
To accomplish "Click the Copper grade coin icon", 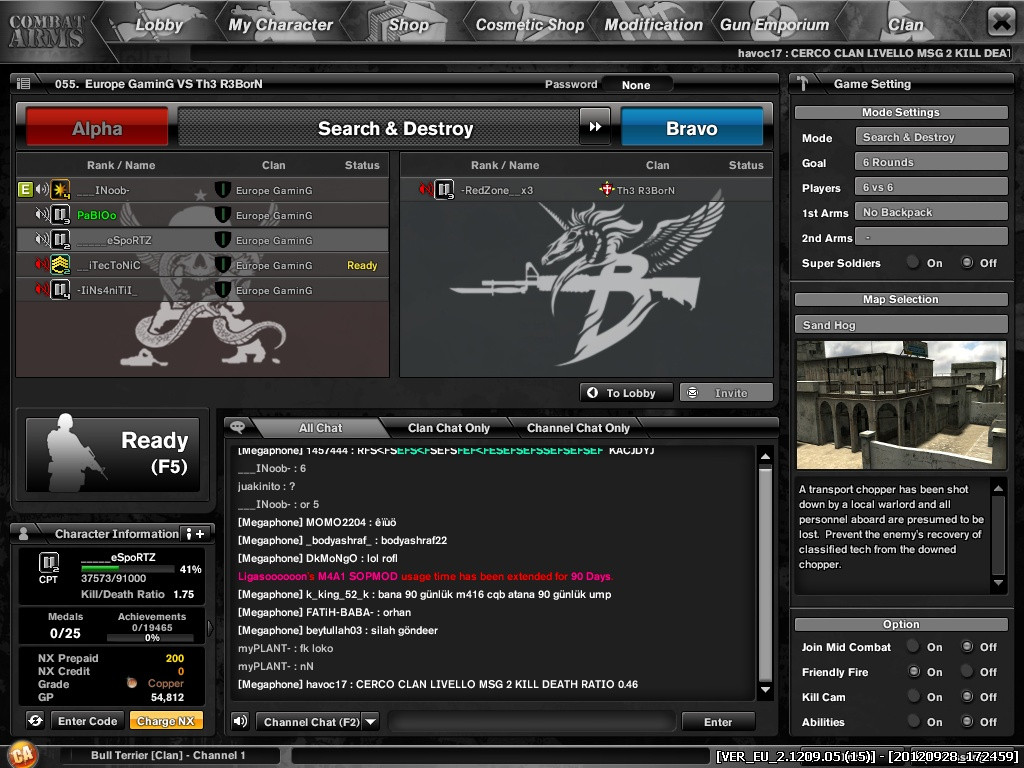I will (x=132, y=682).
